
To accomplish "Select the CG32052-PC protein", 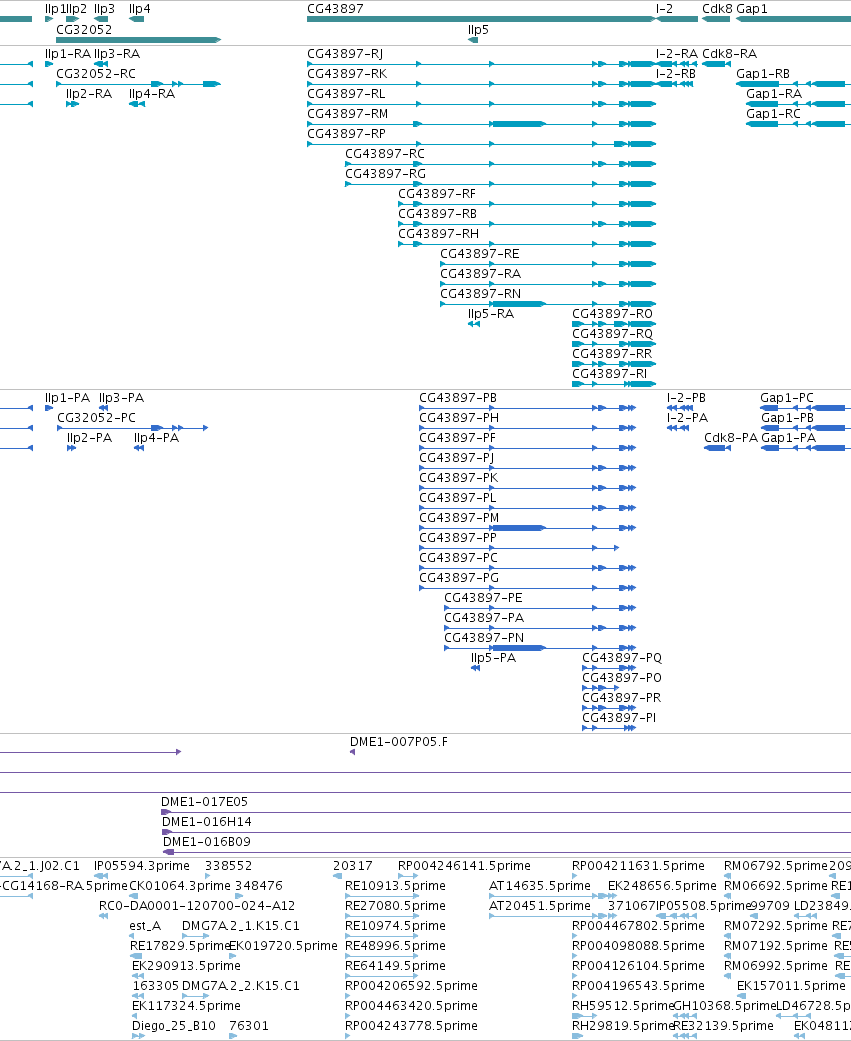I will click(x=133, y=428).
